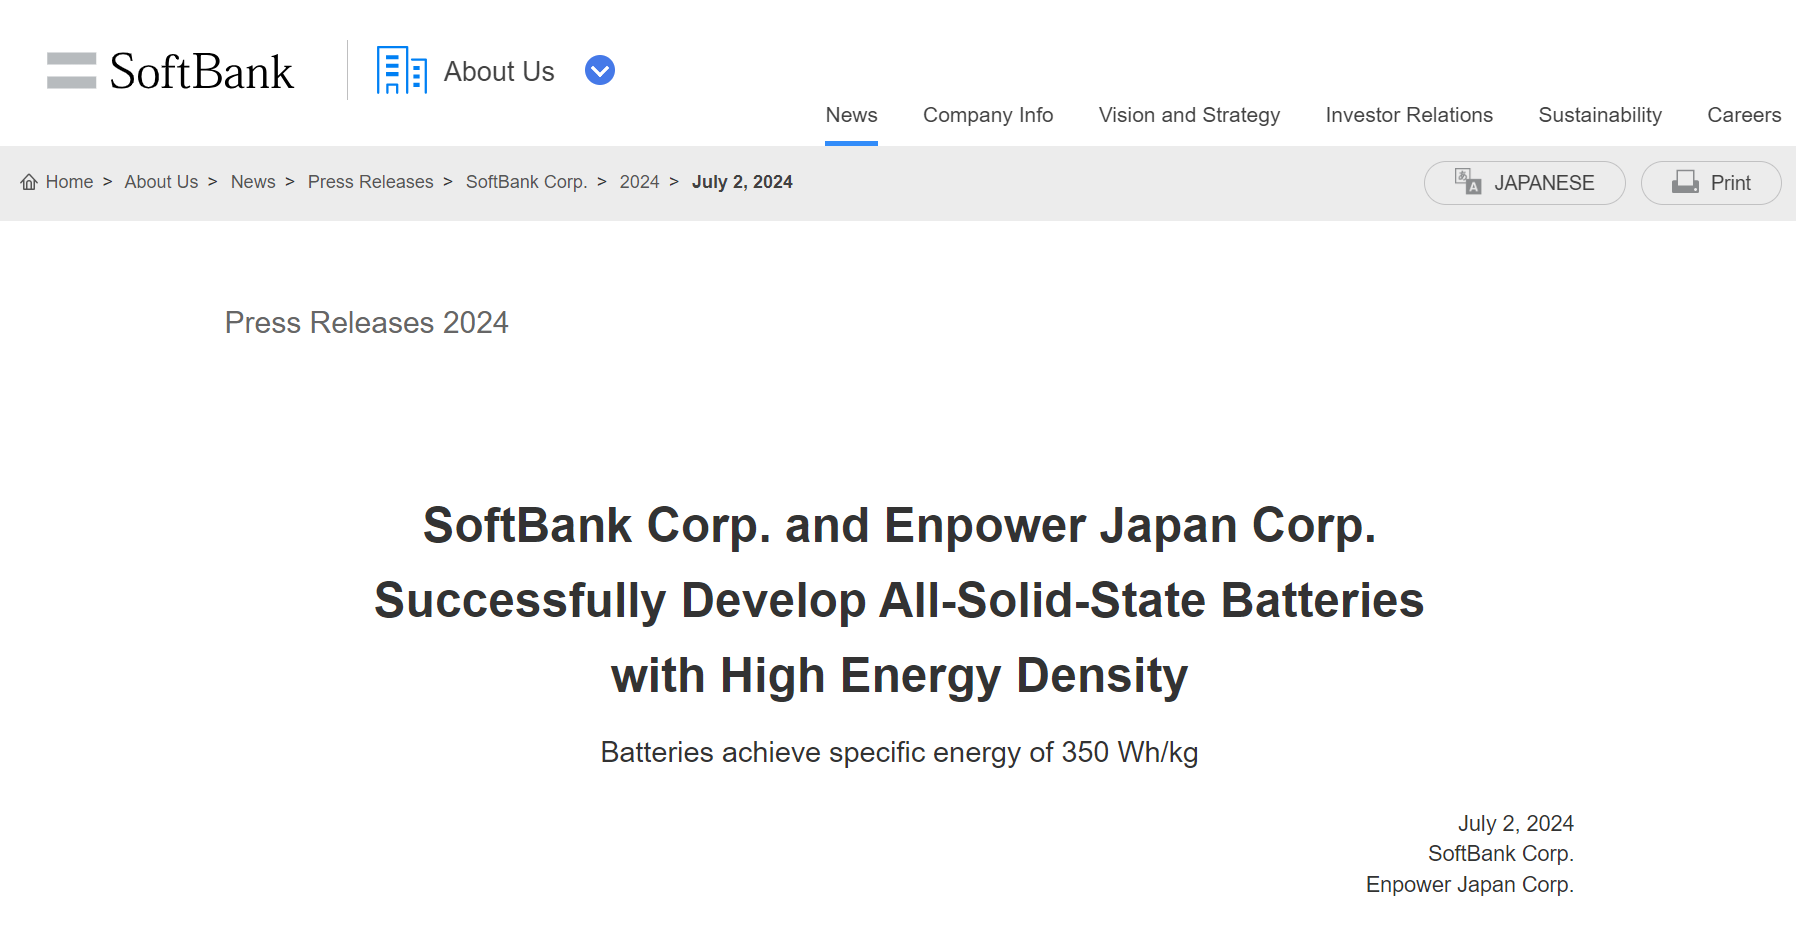Image resolution: width=1796 pixels, height=949 pixels.
Task: Open the Careers menu item
Action: [1744, 115]
